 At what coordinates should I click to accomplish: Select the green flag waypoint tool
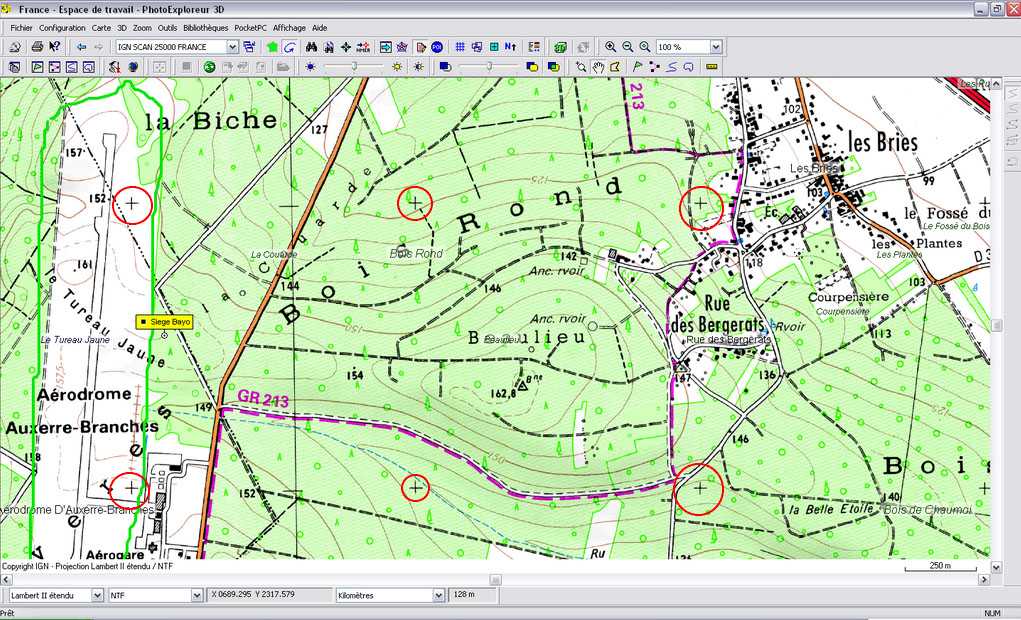(637, 66)
